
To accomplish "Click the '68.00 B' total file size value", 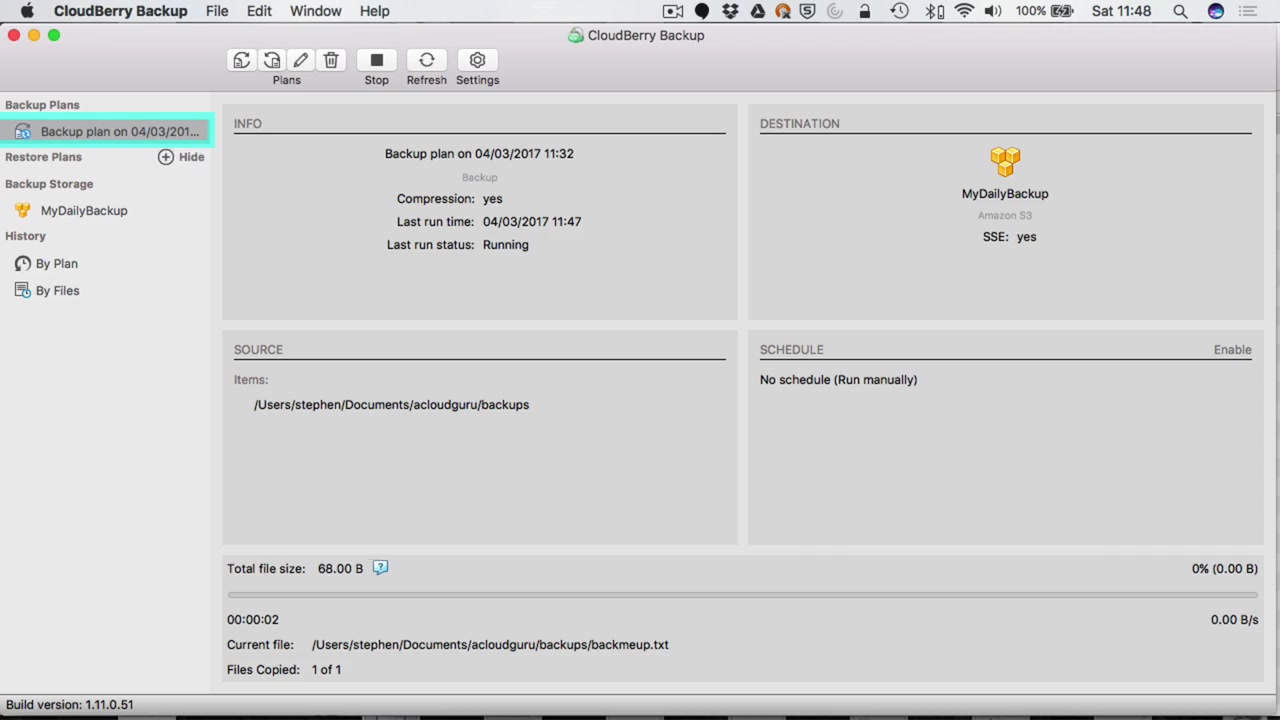I will (340, 569).
